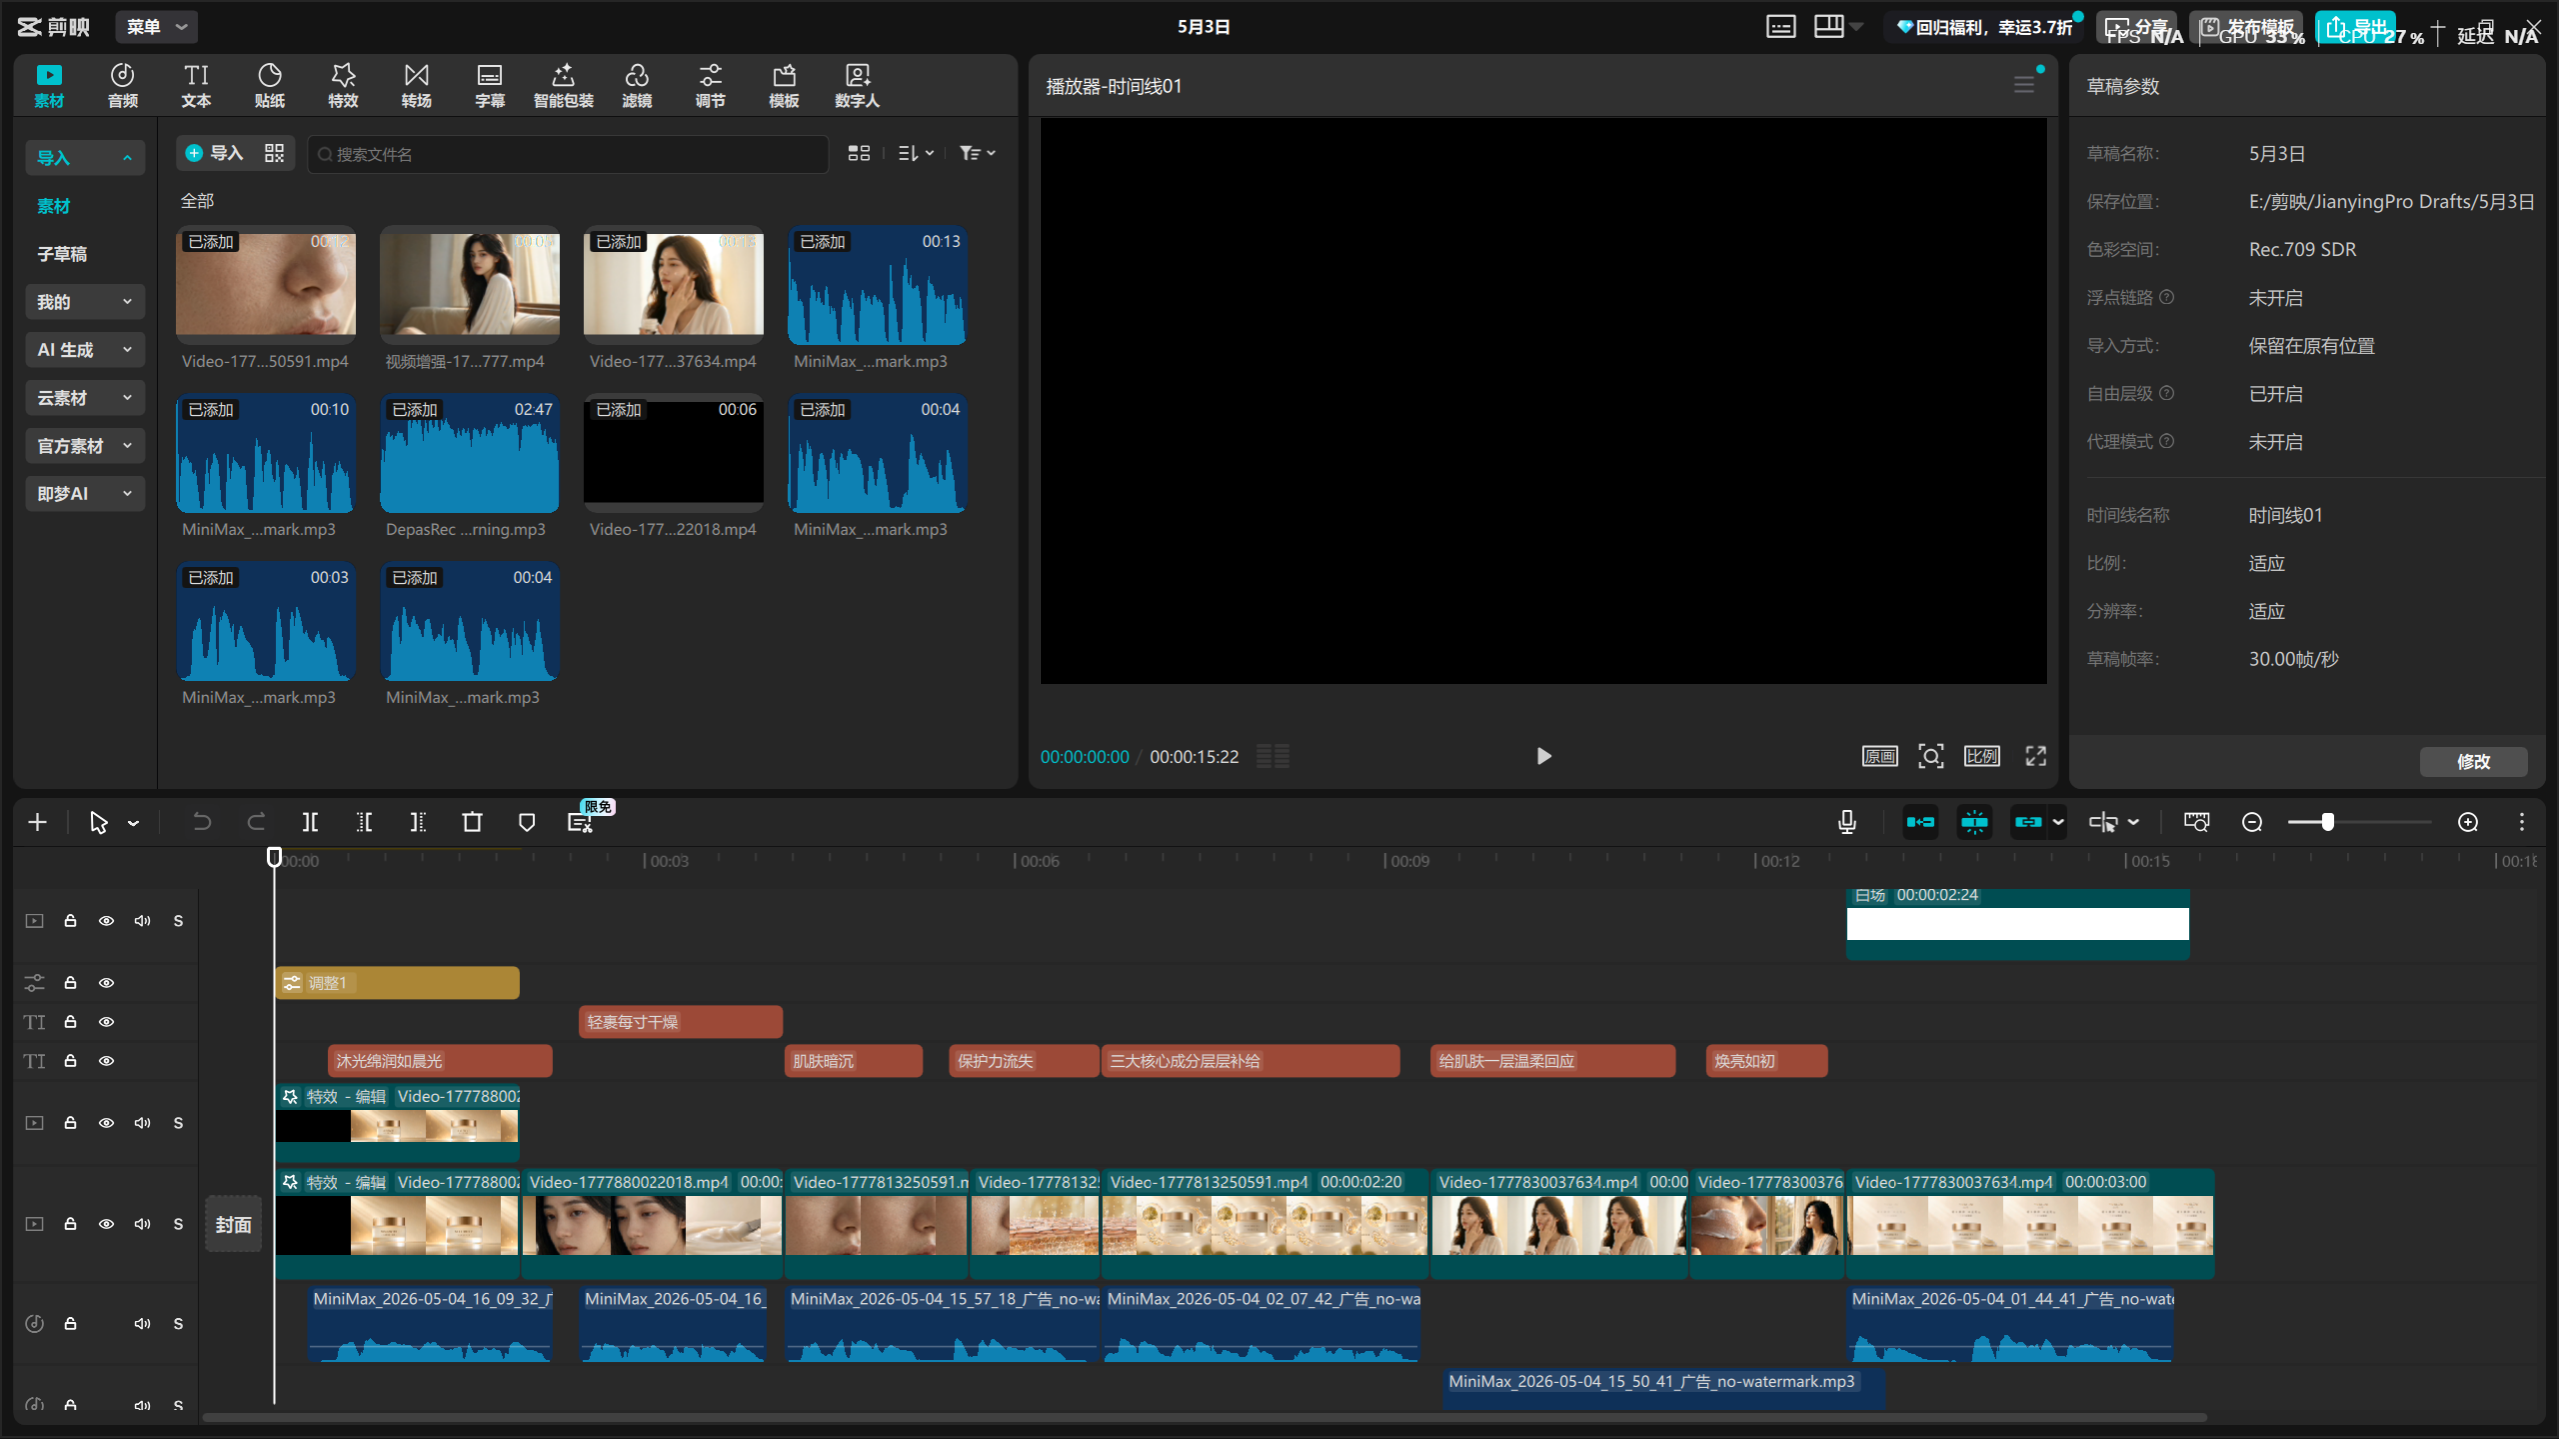This screenshot has height=1439, width=2559.
Task: Click the 搜索文件名 search field
Action: tap(568, 154)
